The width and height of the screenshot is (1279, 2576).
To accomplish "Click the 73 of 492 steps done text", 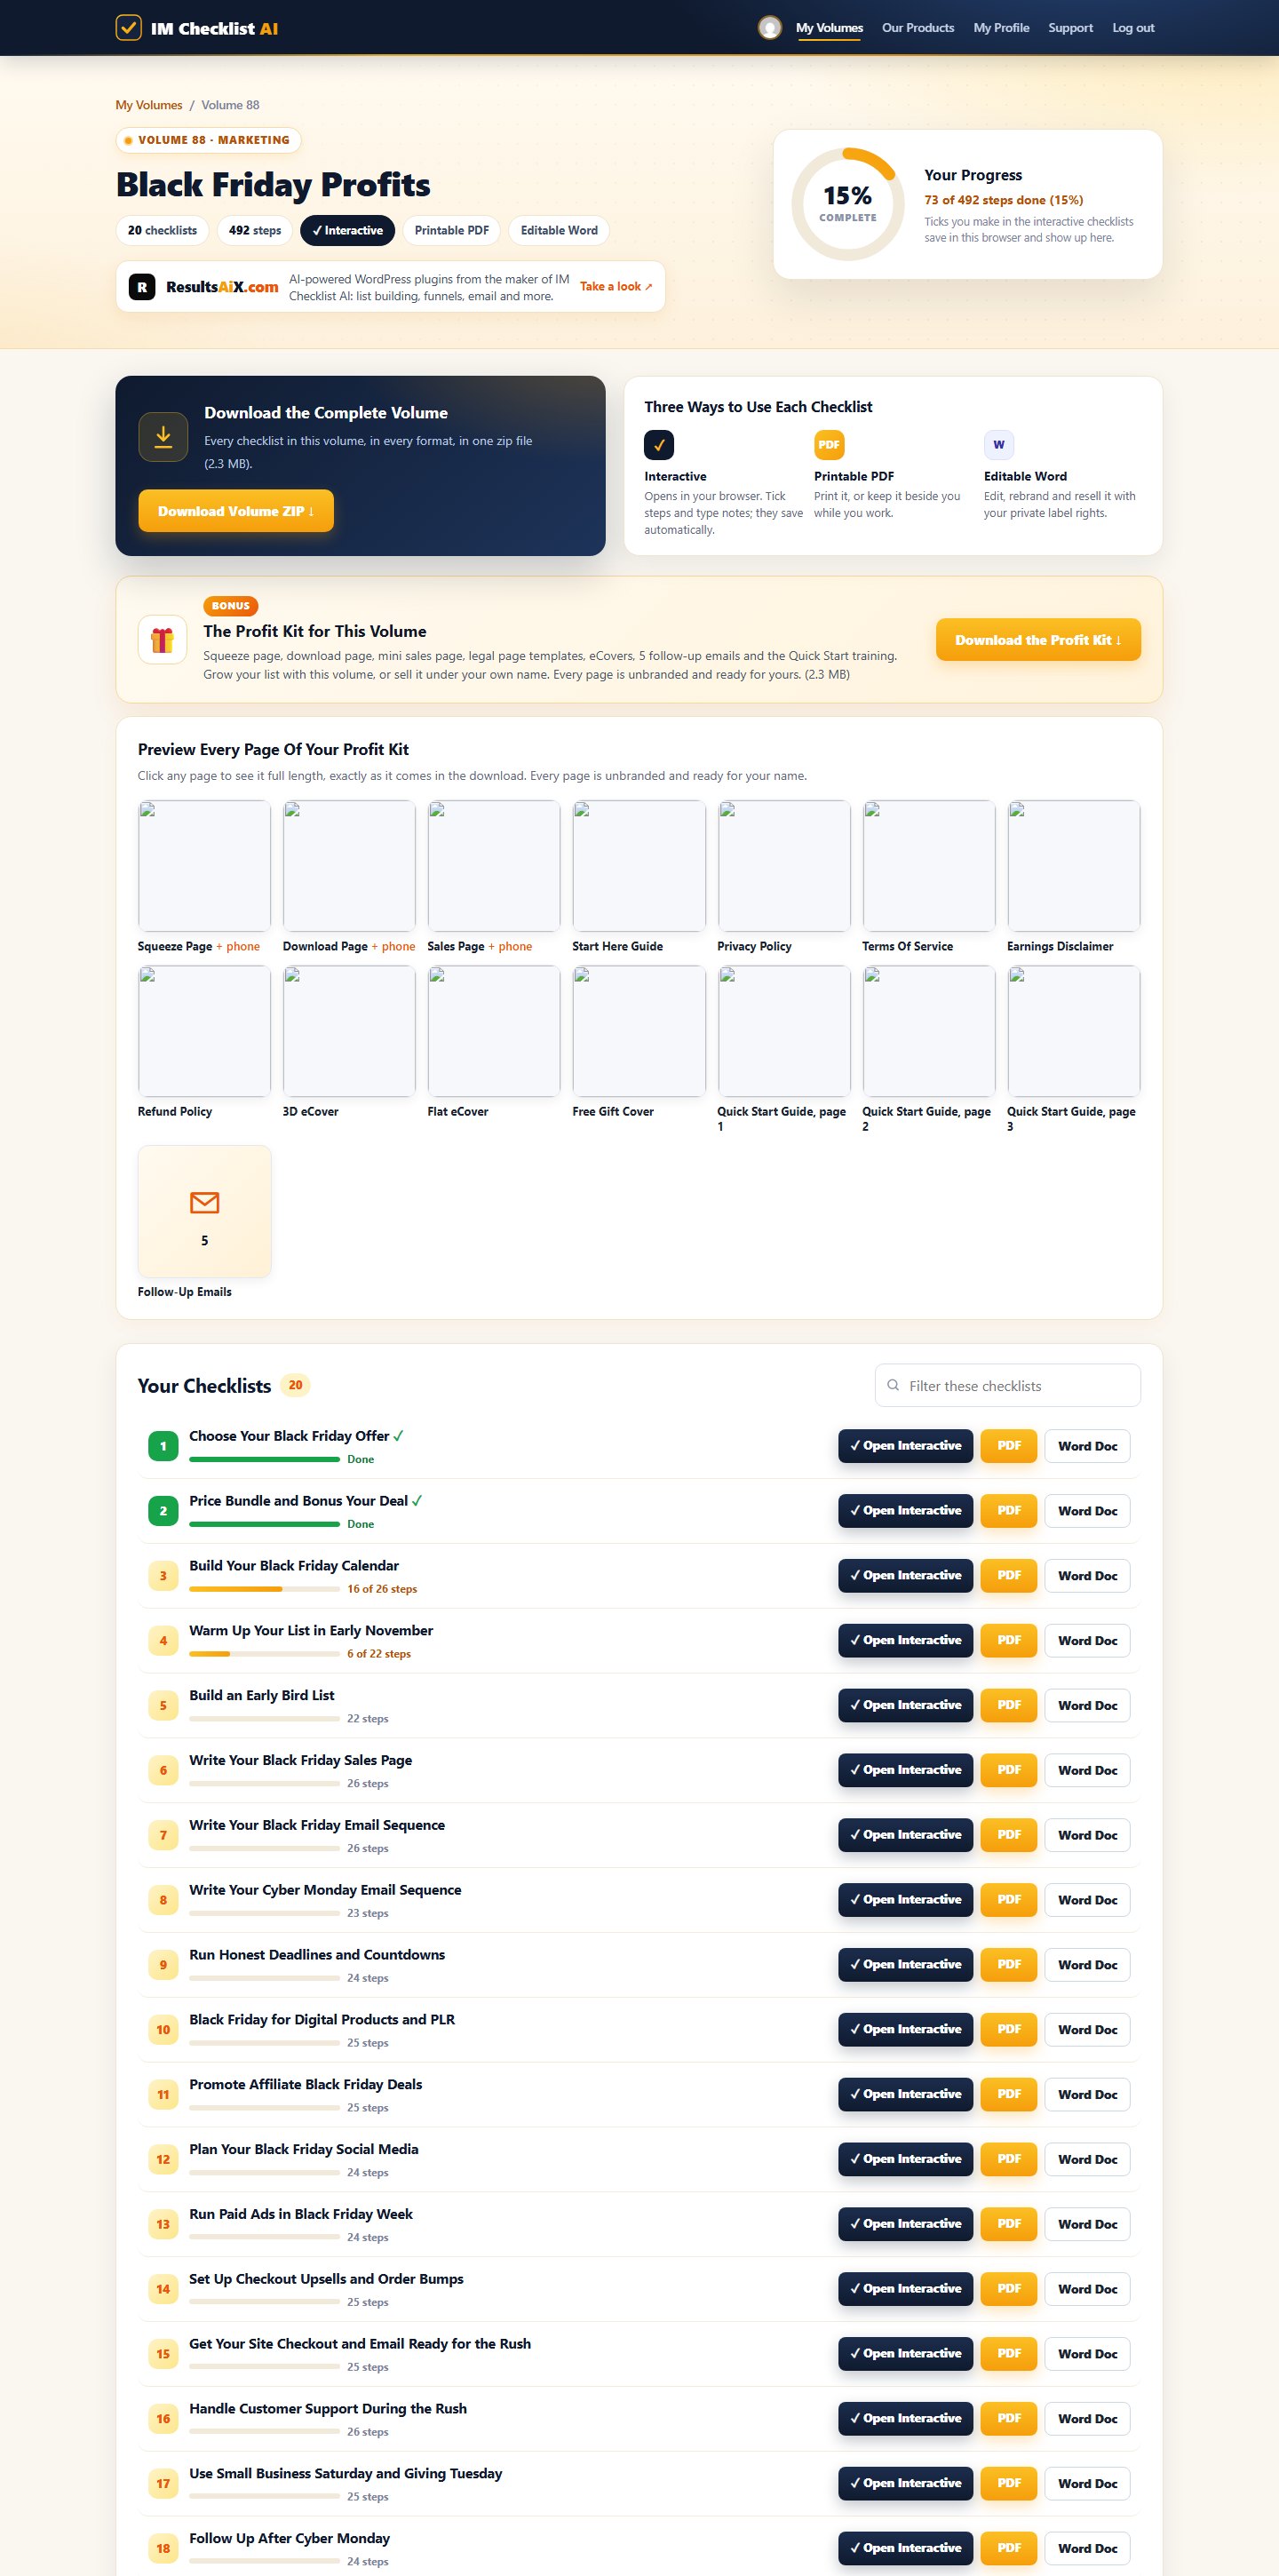I will (x=1003, y=200).
